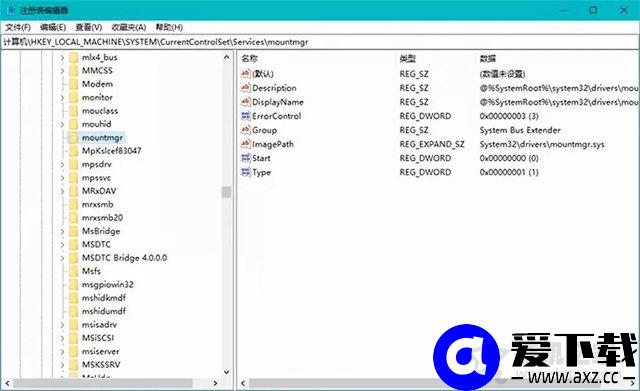
Task: Expand the MSDTC Bridge 4.0.0.0 node
Action: (62, 258)
